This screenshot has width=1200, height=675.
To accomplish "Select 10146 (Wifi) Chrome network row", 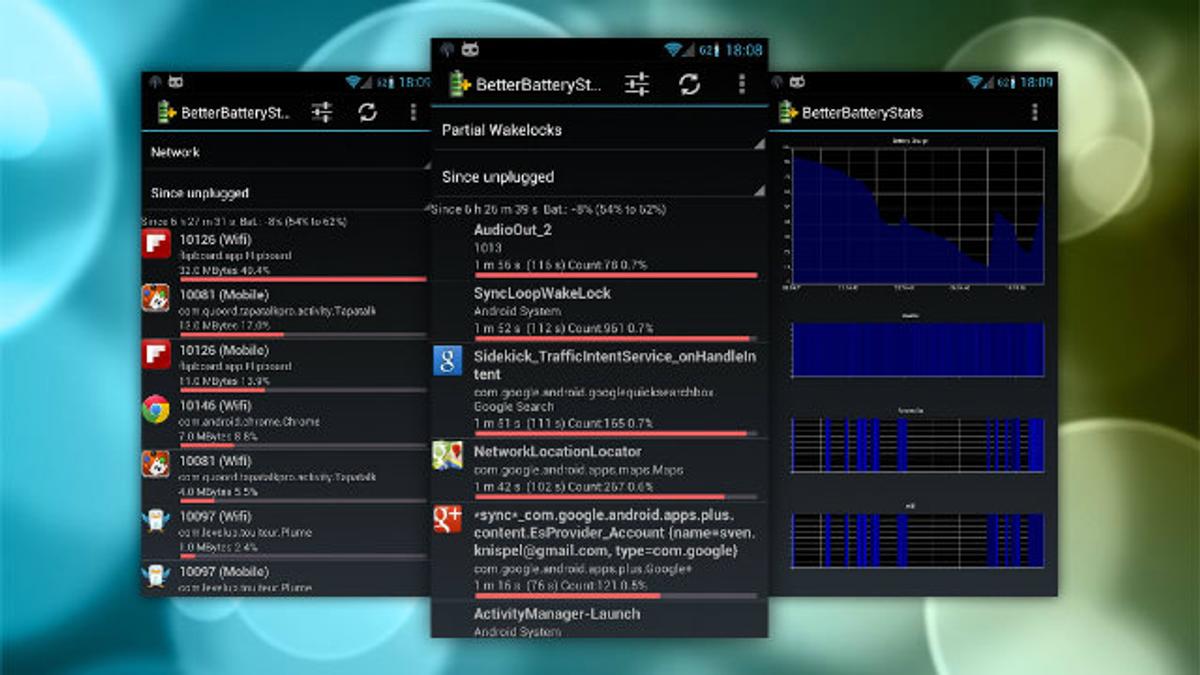I will [286, 422].
